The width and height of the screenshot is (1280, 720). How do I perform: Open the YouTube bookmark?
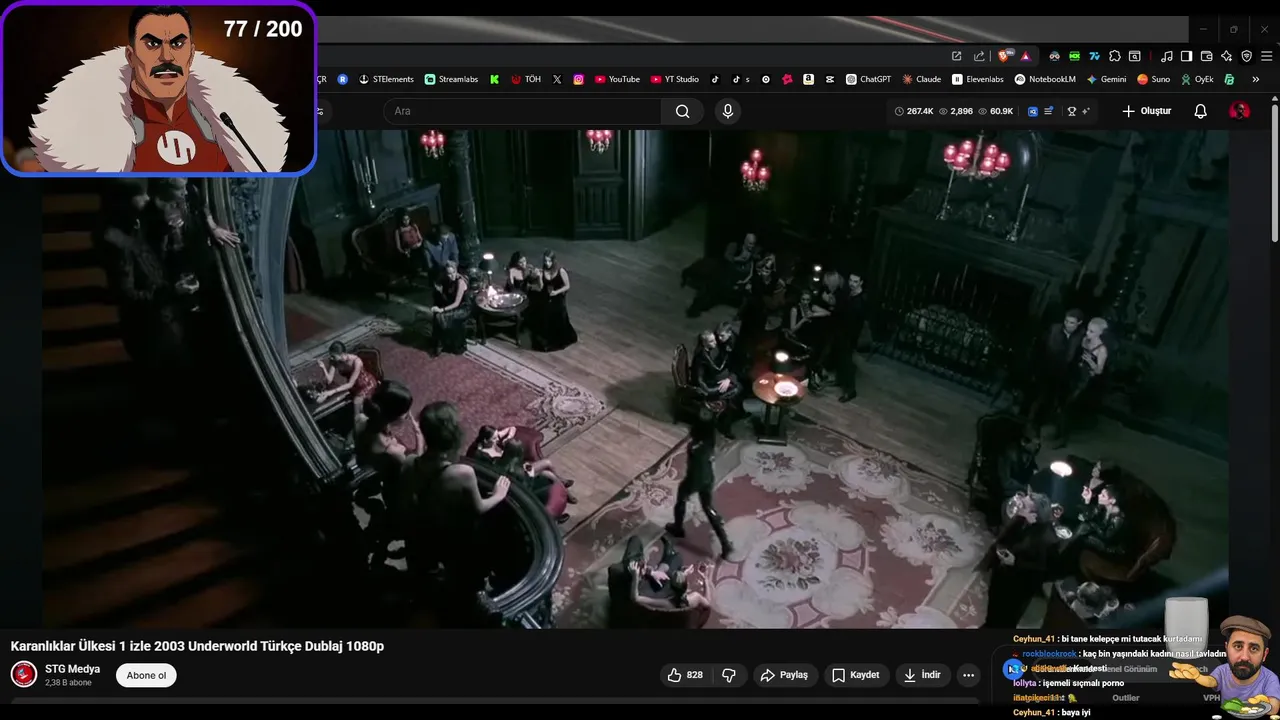[617, 79]
